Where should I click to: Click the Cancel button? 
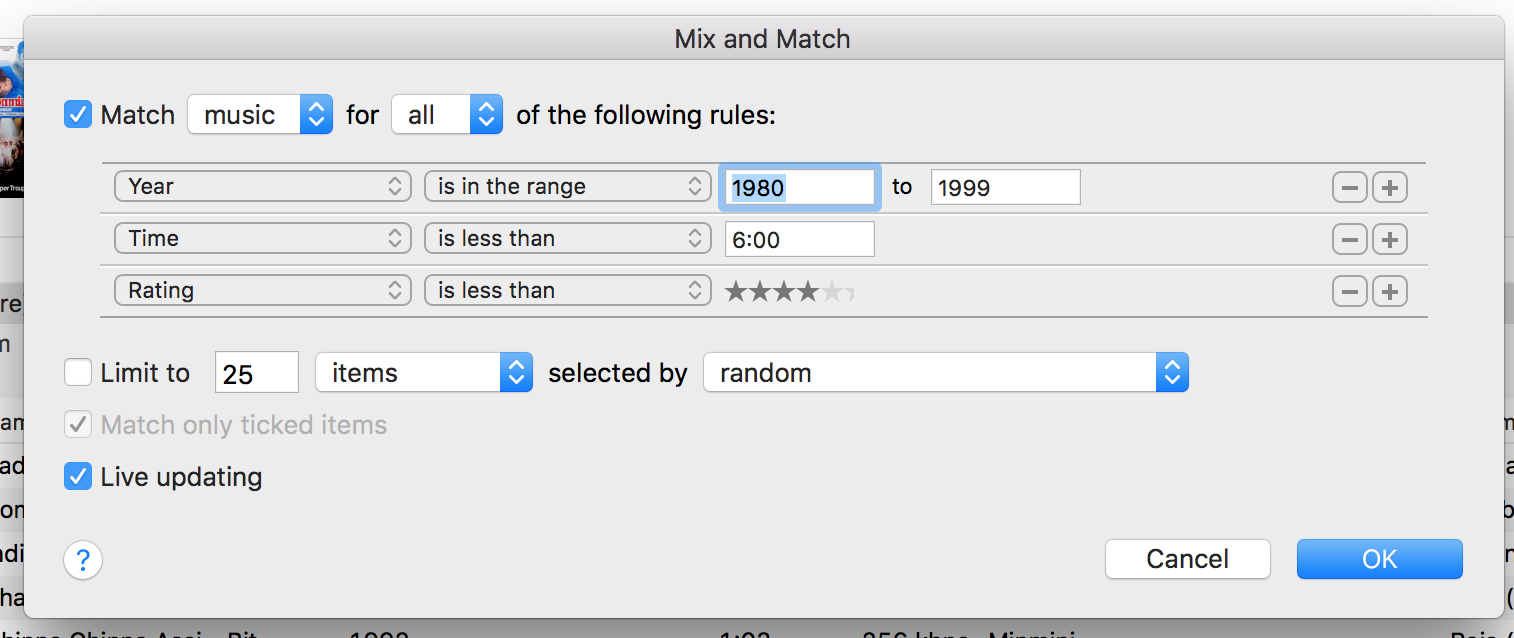point(1187,559)
